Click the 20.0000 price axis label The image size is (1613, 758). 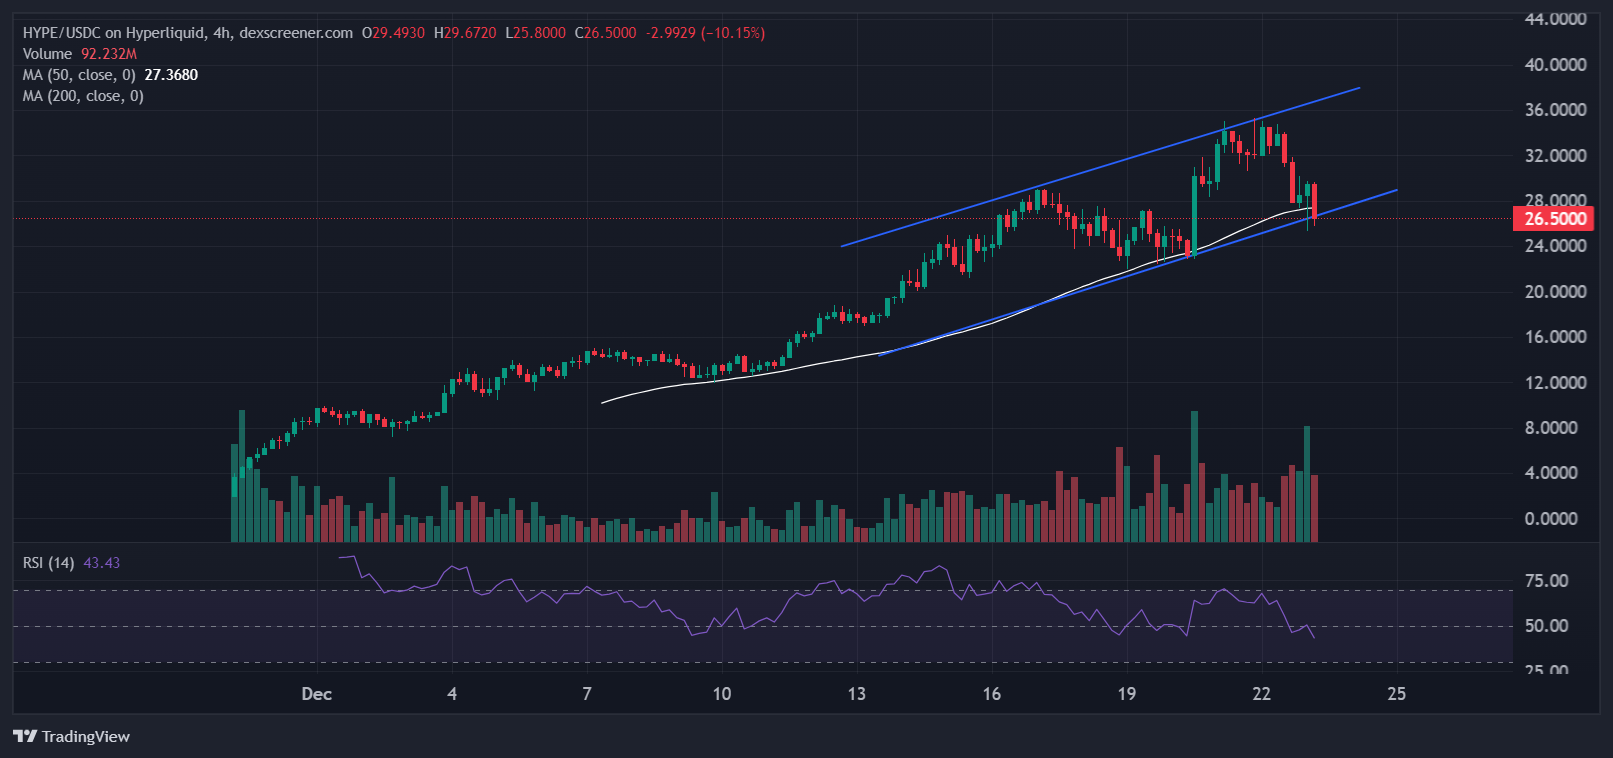pyautogui.click(x=1555, y=292)
